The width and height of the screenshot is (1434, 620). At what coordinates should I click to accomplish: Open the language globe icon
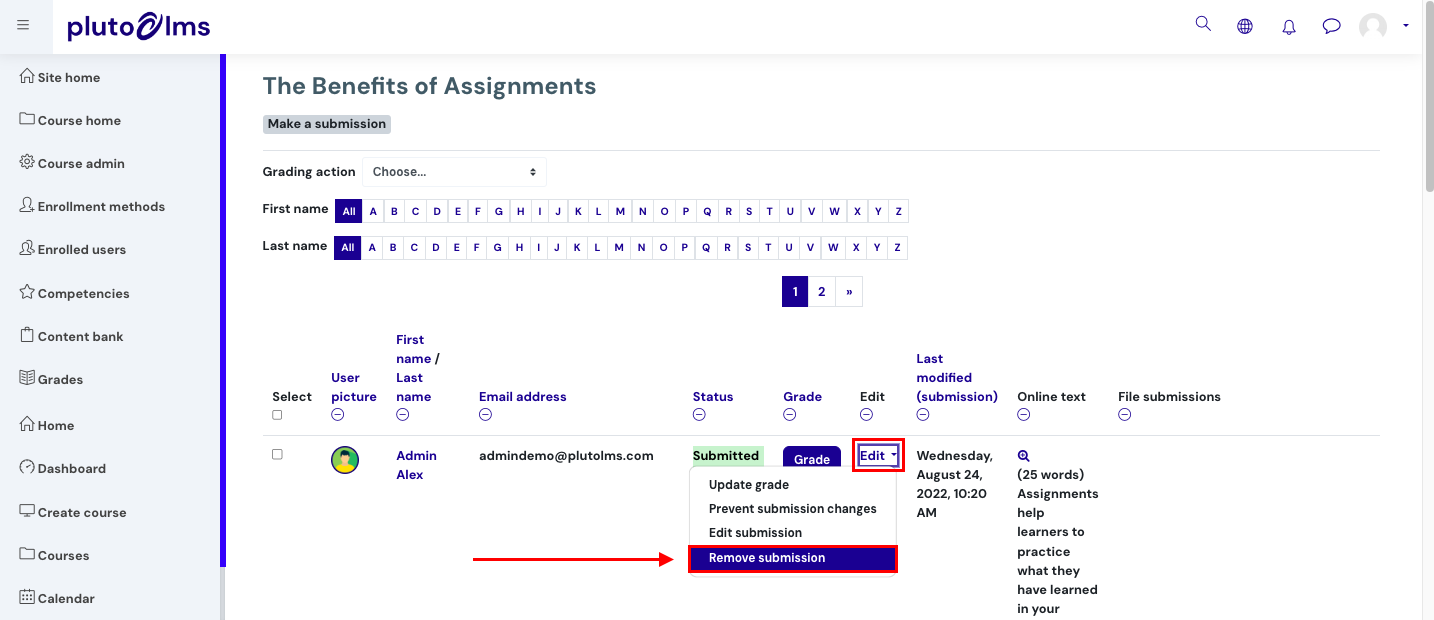pyautogui.click(x=1245, y=27)
